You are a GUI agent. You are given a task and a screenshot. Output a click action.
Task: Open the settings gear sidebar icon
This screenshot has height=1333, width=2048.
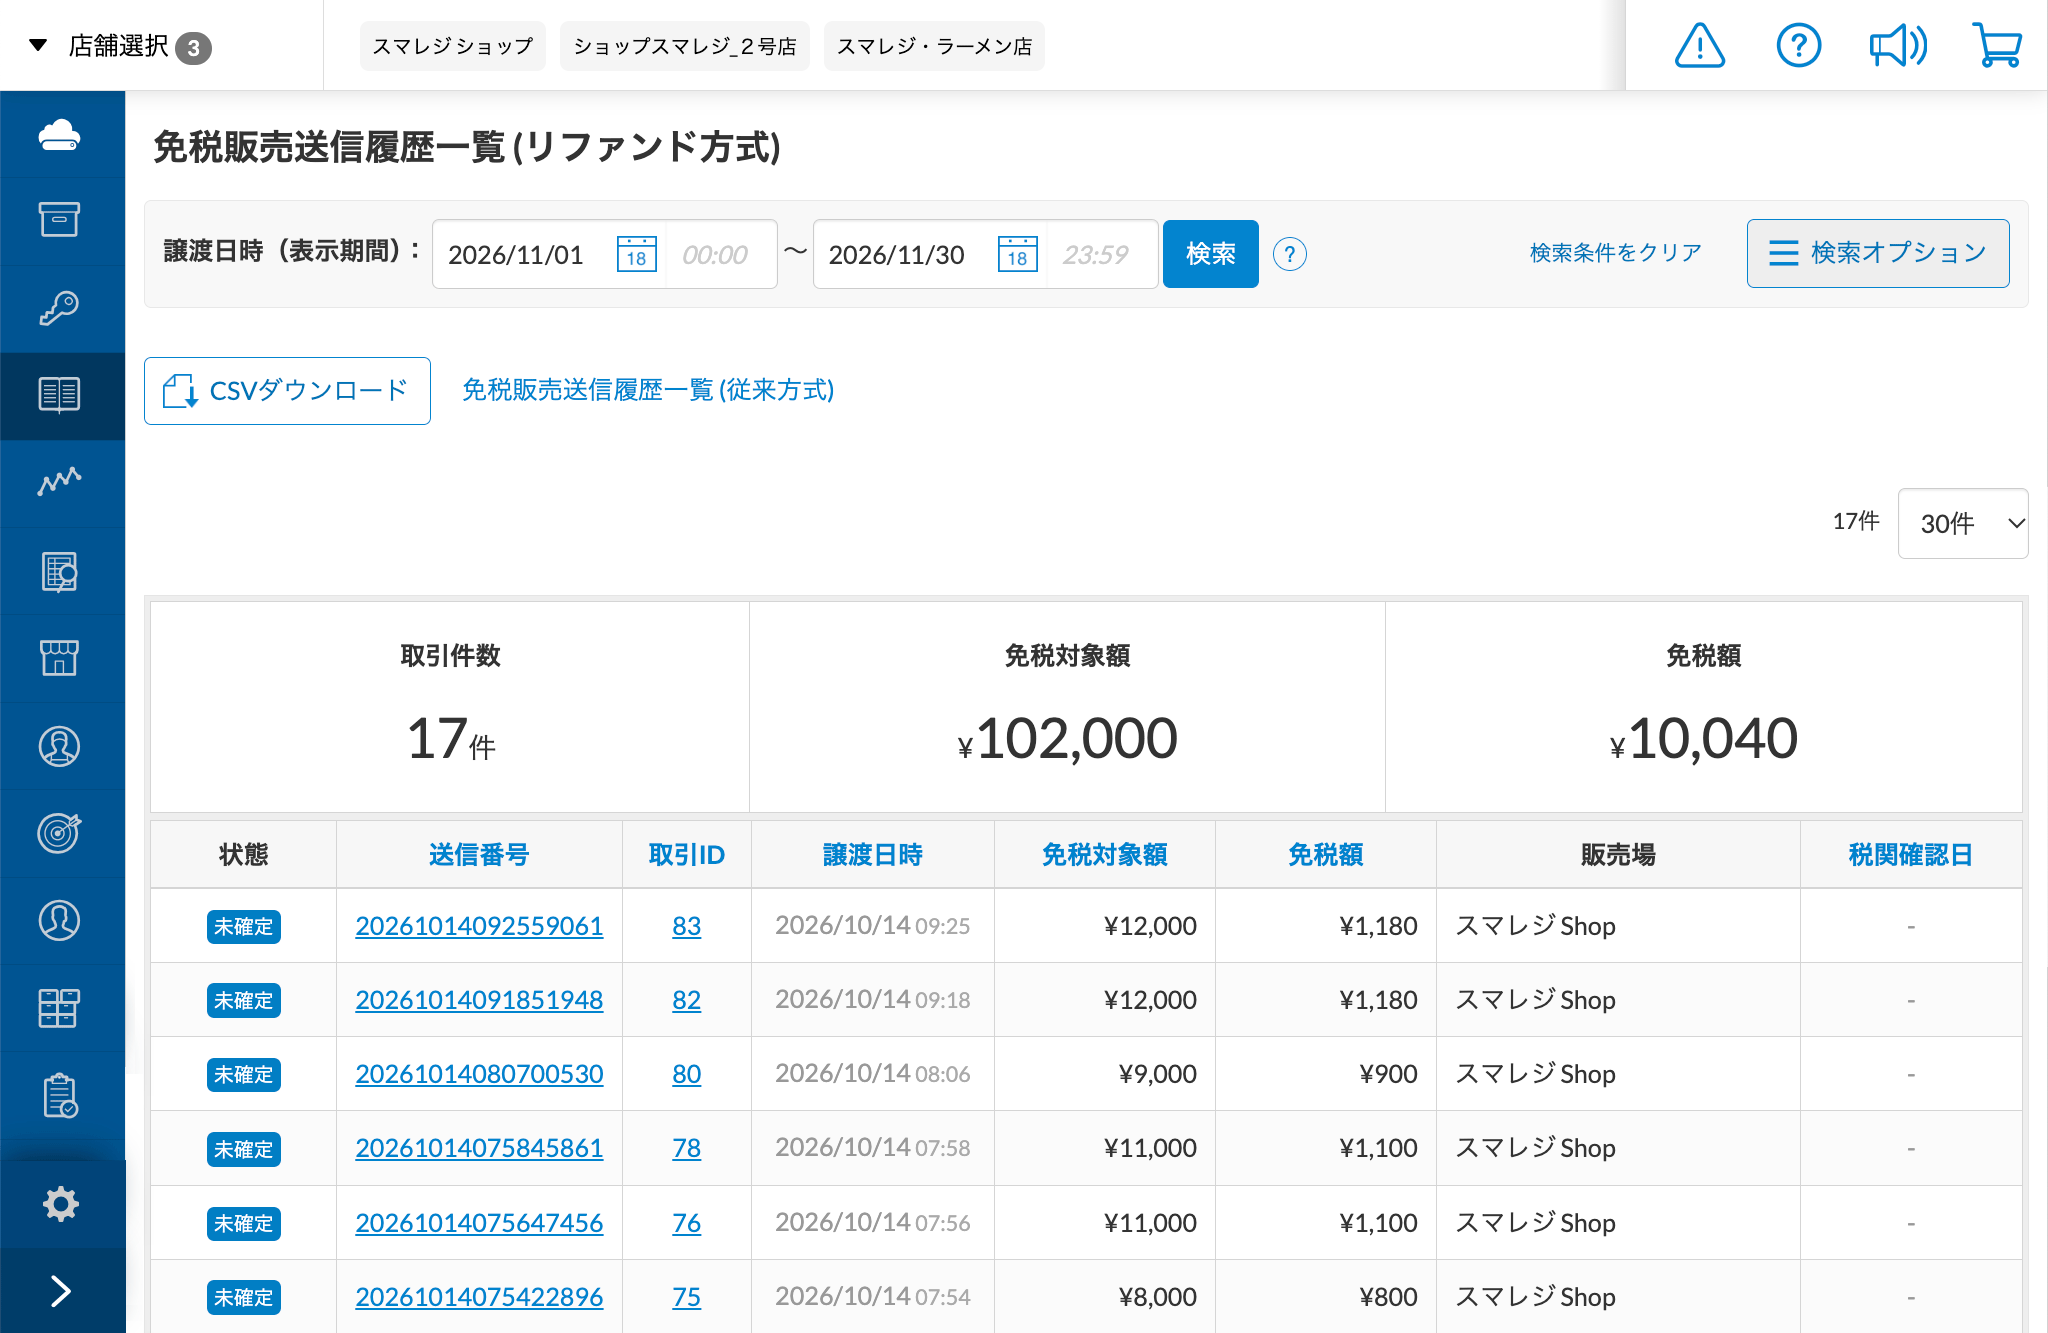(60, 1204)
